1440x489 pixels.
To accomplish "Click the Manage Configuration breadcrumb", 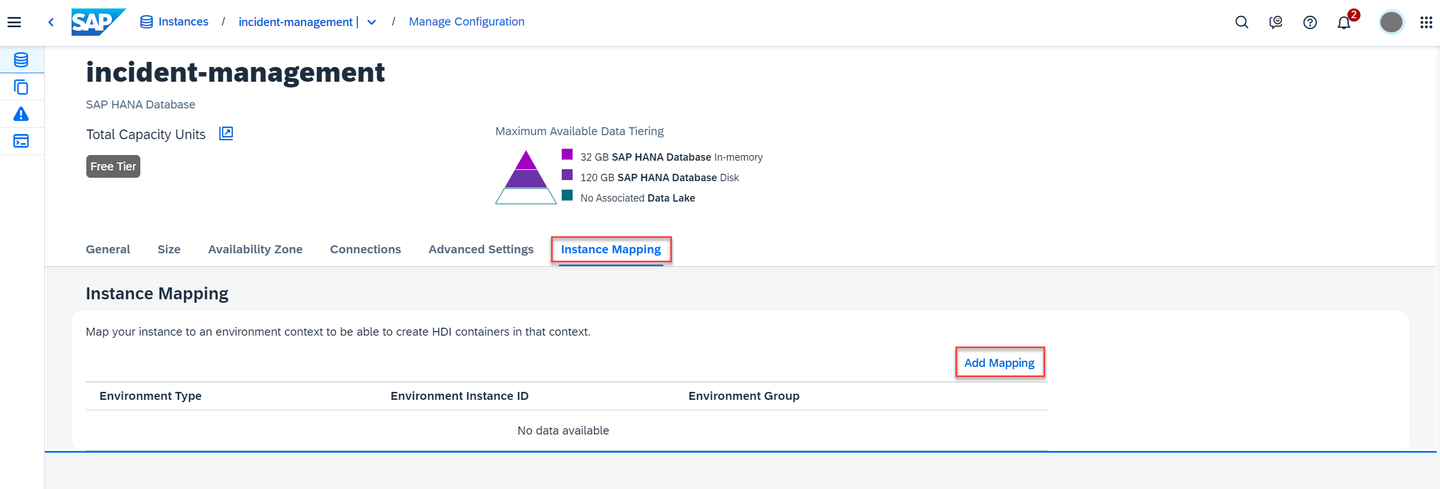I will tap(467, 21).
